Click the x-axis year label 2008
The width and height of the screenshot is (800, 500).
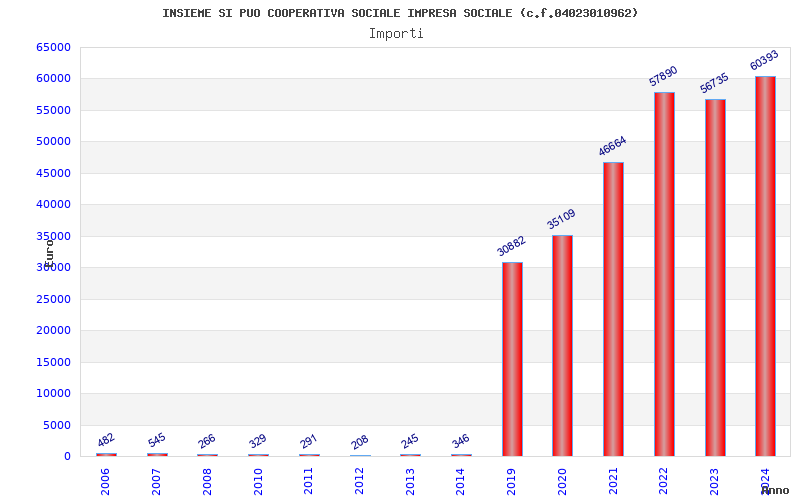tap(207, 482)
